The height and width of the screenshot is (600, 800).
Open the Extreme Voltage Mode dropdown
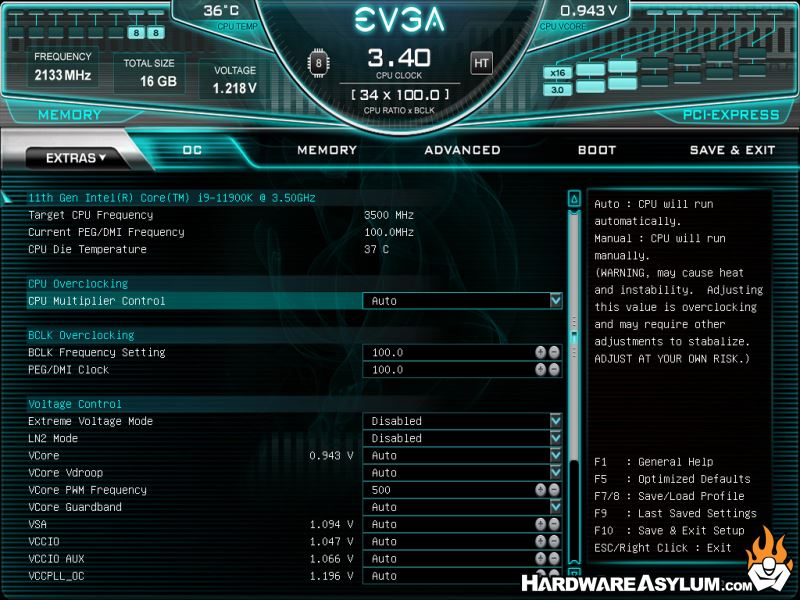(x=462, y=421)
